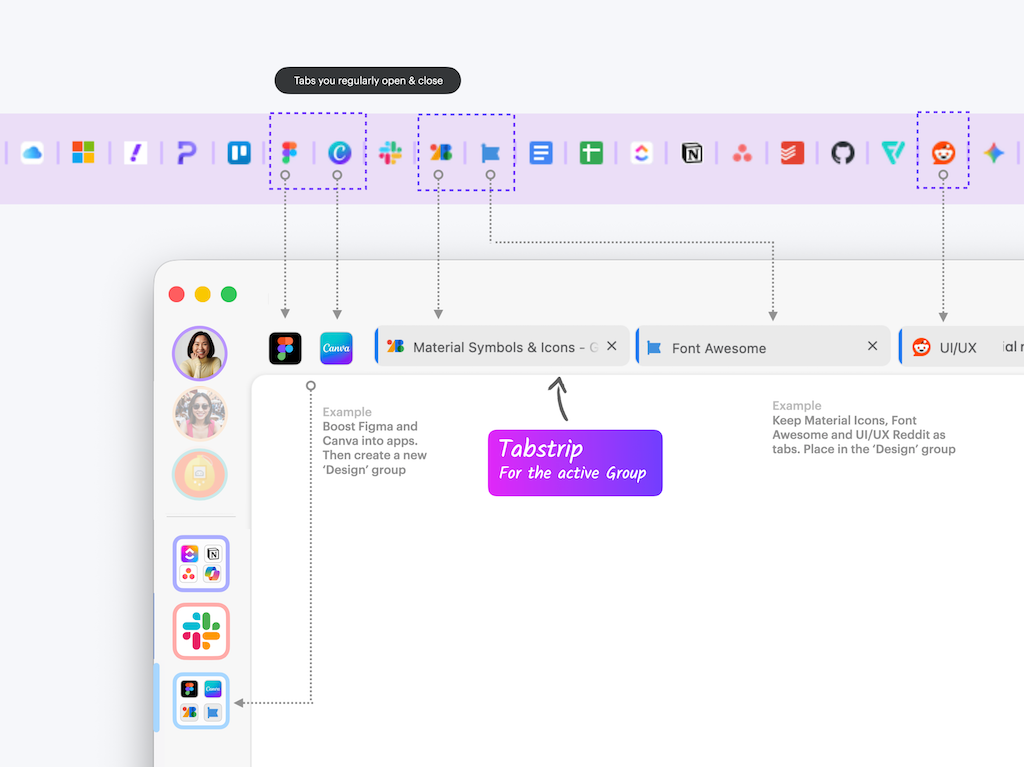Select the Trello icon in the top strip

239,153
